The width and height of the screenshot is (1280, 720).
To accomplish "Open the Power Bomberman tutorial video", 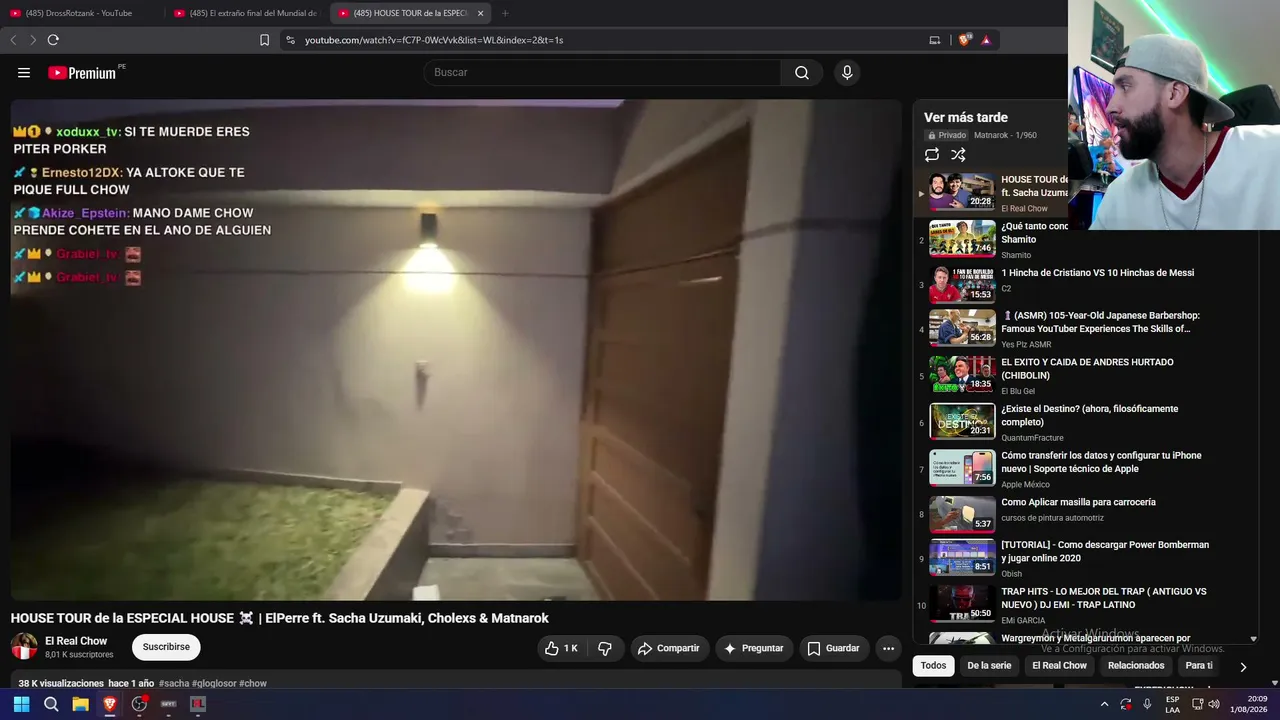I will 1105,551.
